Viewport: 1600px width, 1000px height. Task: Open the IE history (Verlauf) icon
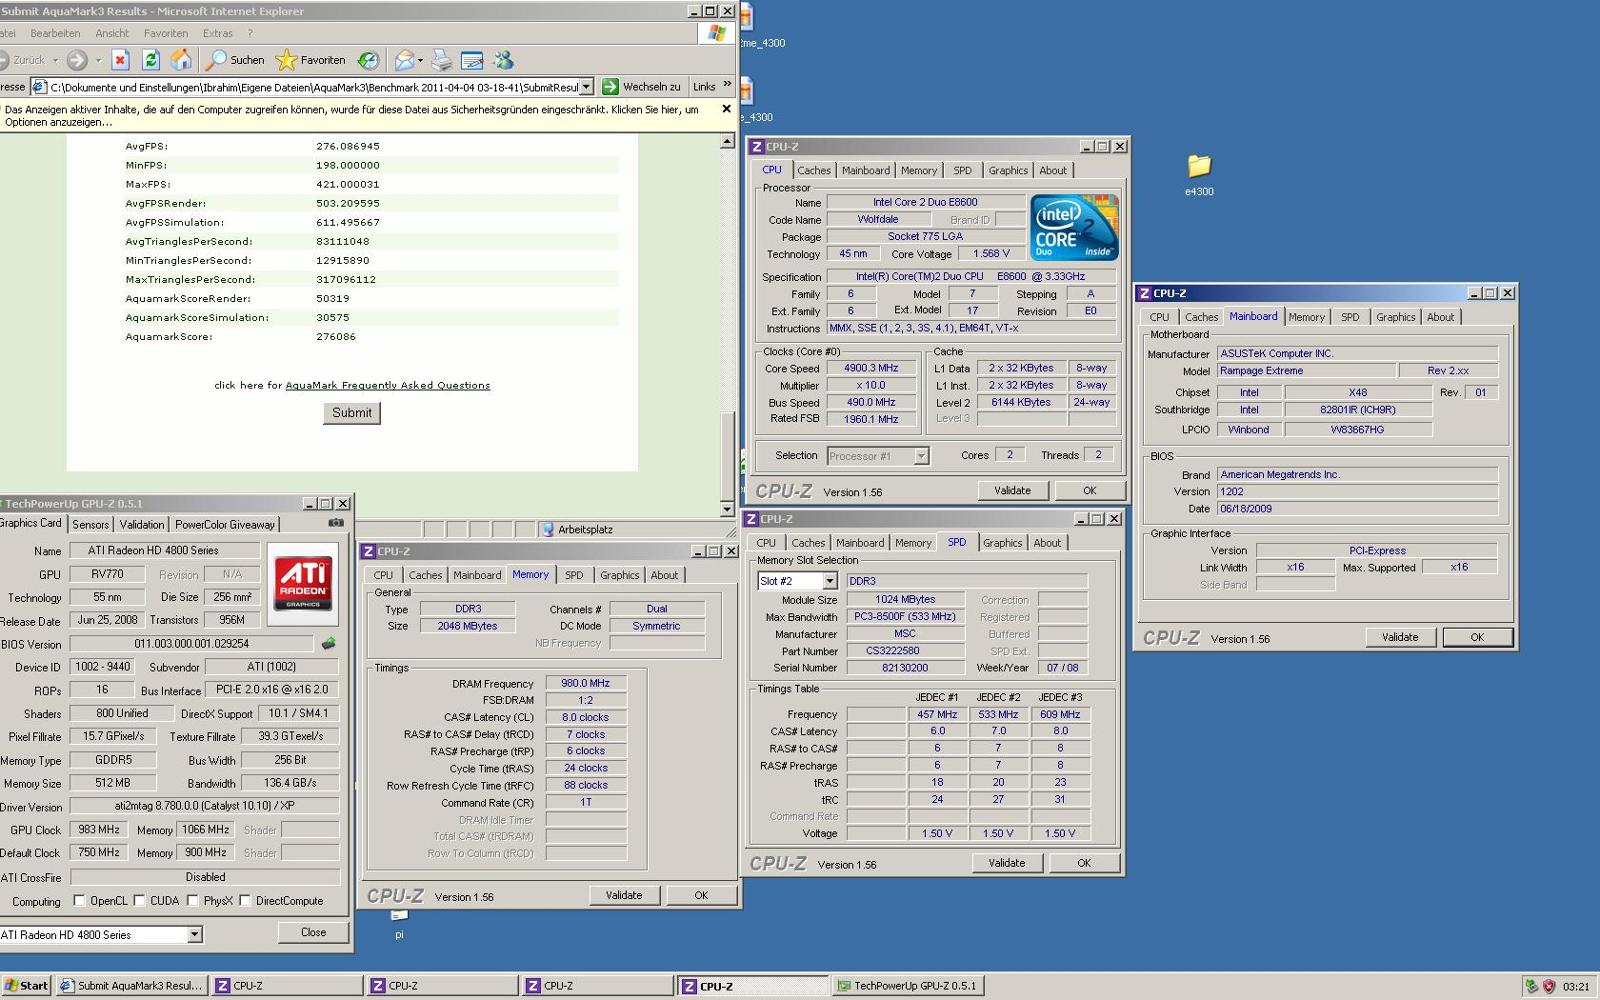[x=368, y=60]
